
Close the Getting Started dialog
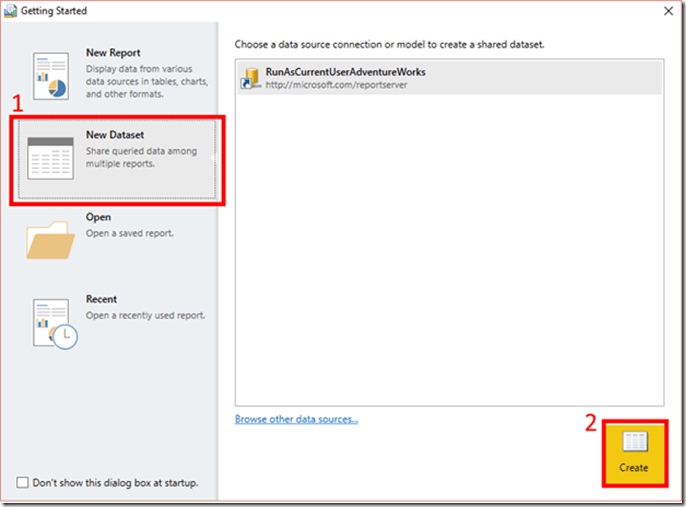(666, 11)
